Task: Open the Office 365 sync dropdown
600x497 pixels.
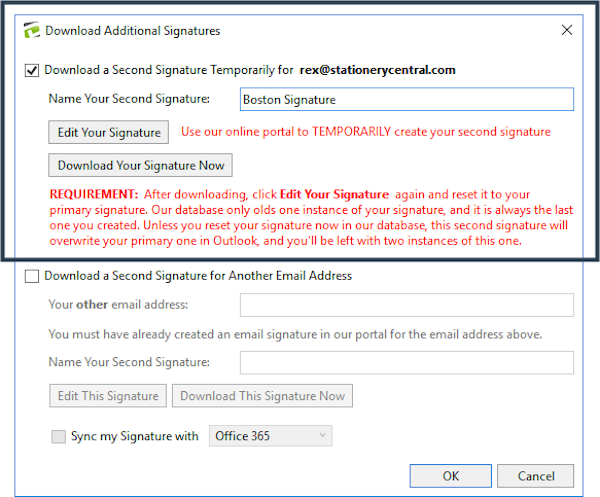Action: click(x=270, y=436)
